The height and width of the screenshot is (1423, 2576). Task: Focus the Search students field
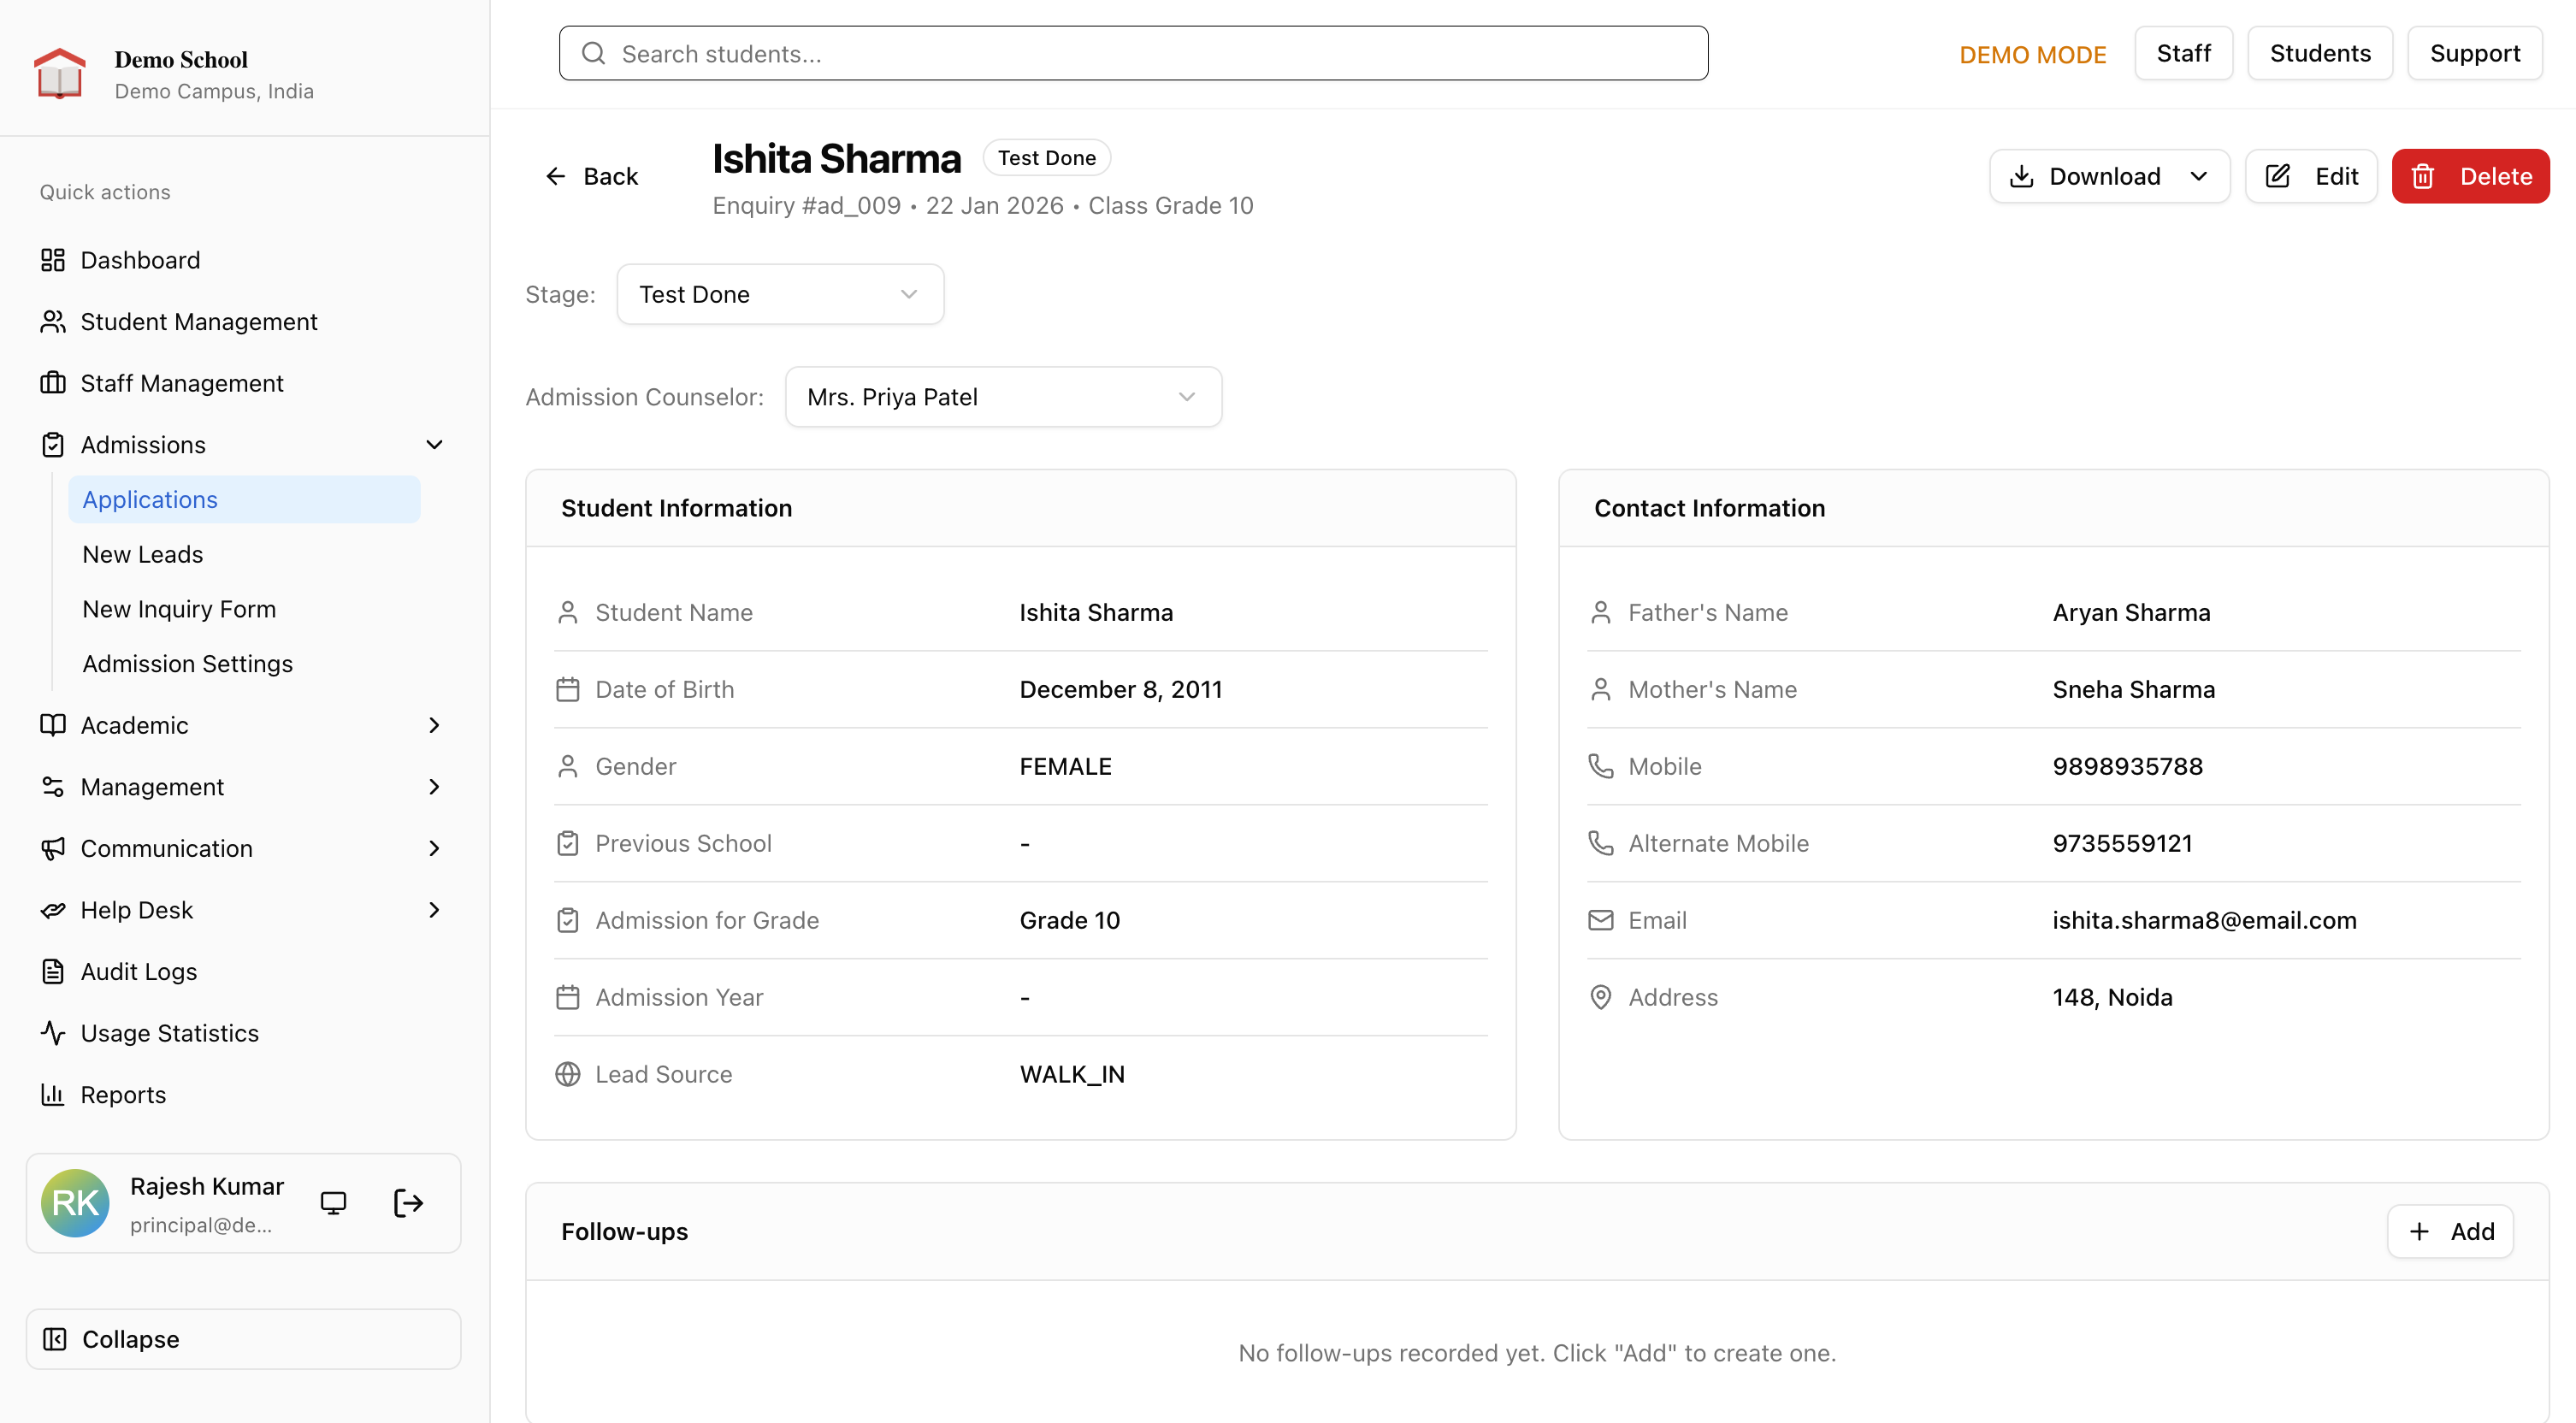(x=1133, y=54)
